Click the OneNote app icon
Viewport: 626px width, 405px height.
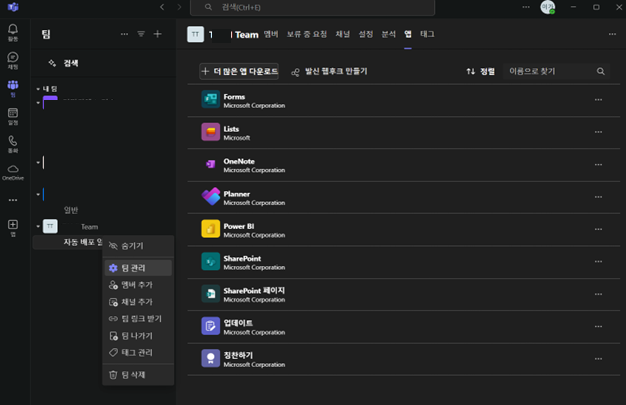click(x=210, y=164)
